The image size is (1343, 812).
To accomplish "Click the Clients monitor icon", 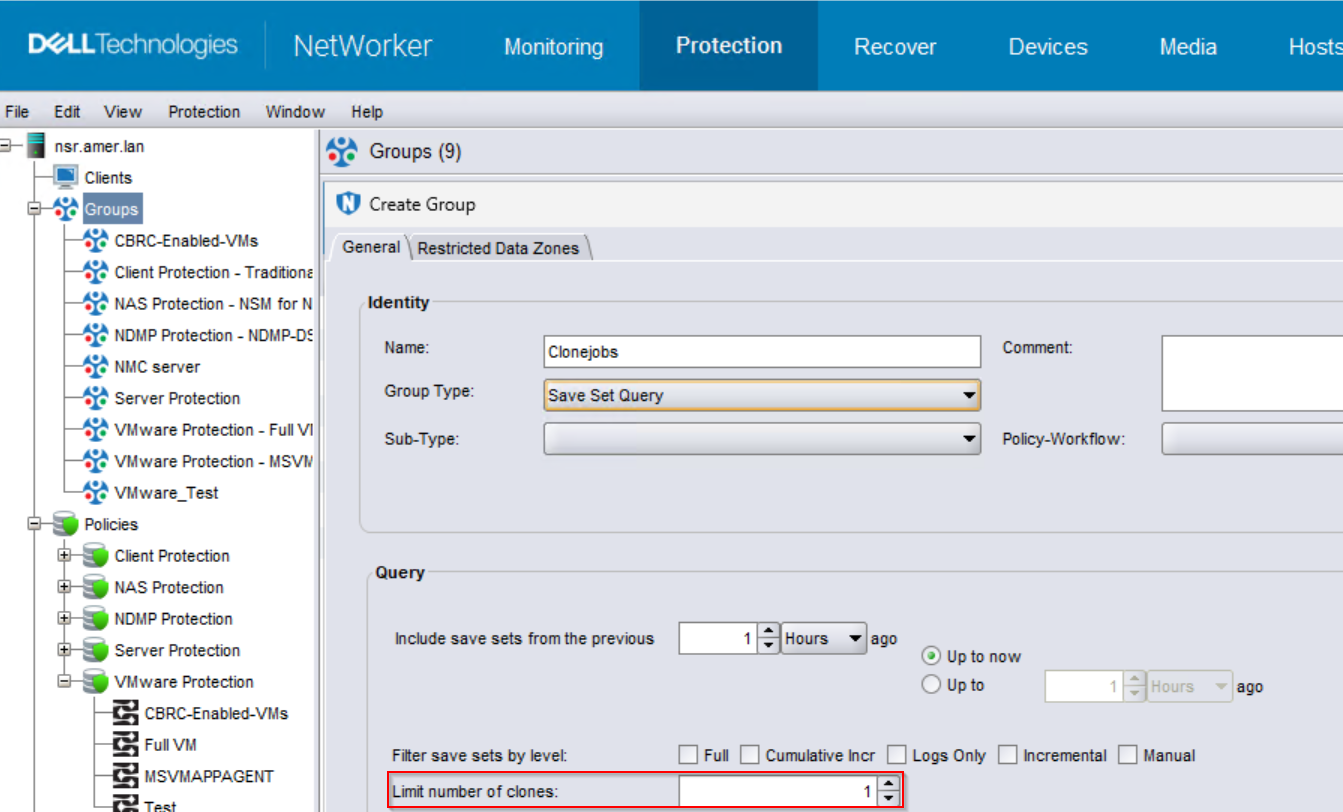I will [x=65, y=177].
